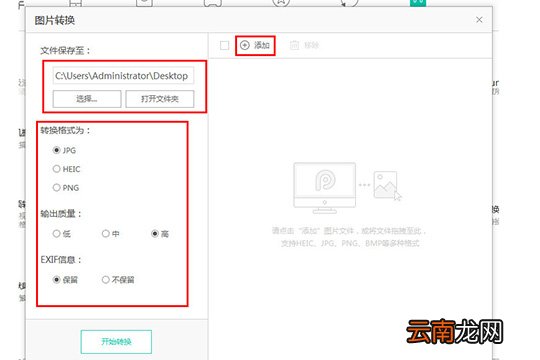
Task: Close the 图片转换 dialog
Action: tap(479, 20)
